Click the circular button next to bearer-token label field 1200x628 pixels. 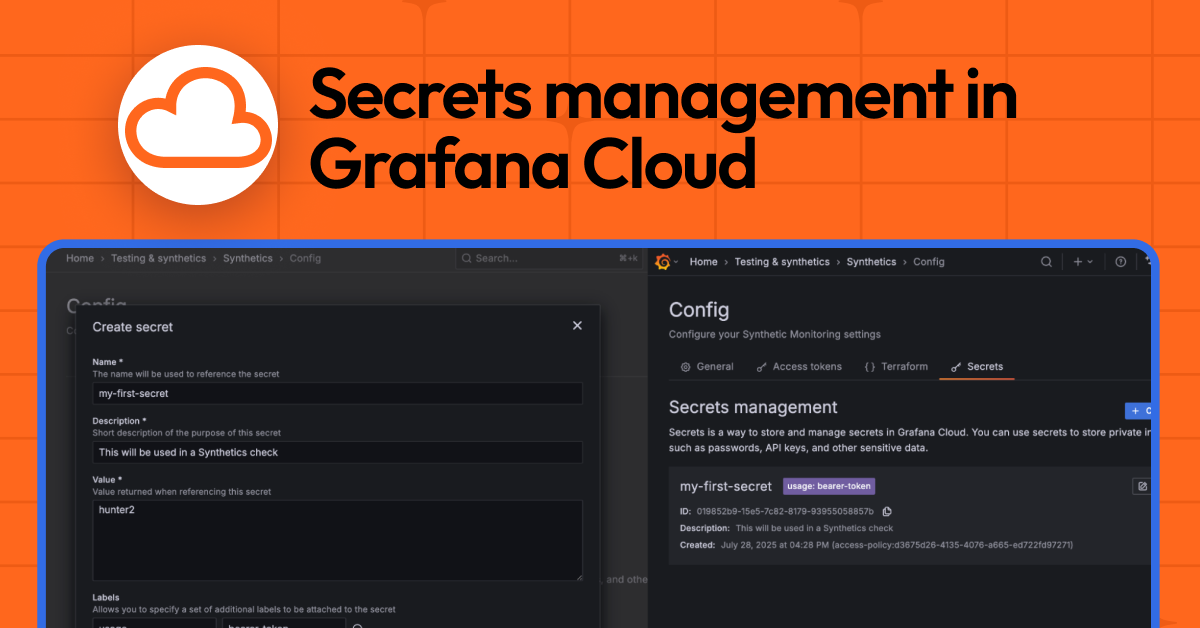tap(358, 625)
